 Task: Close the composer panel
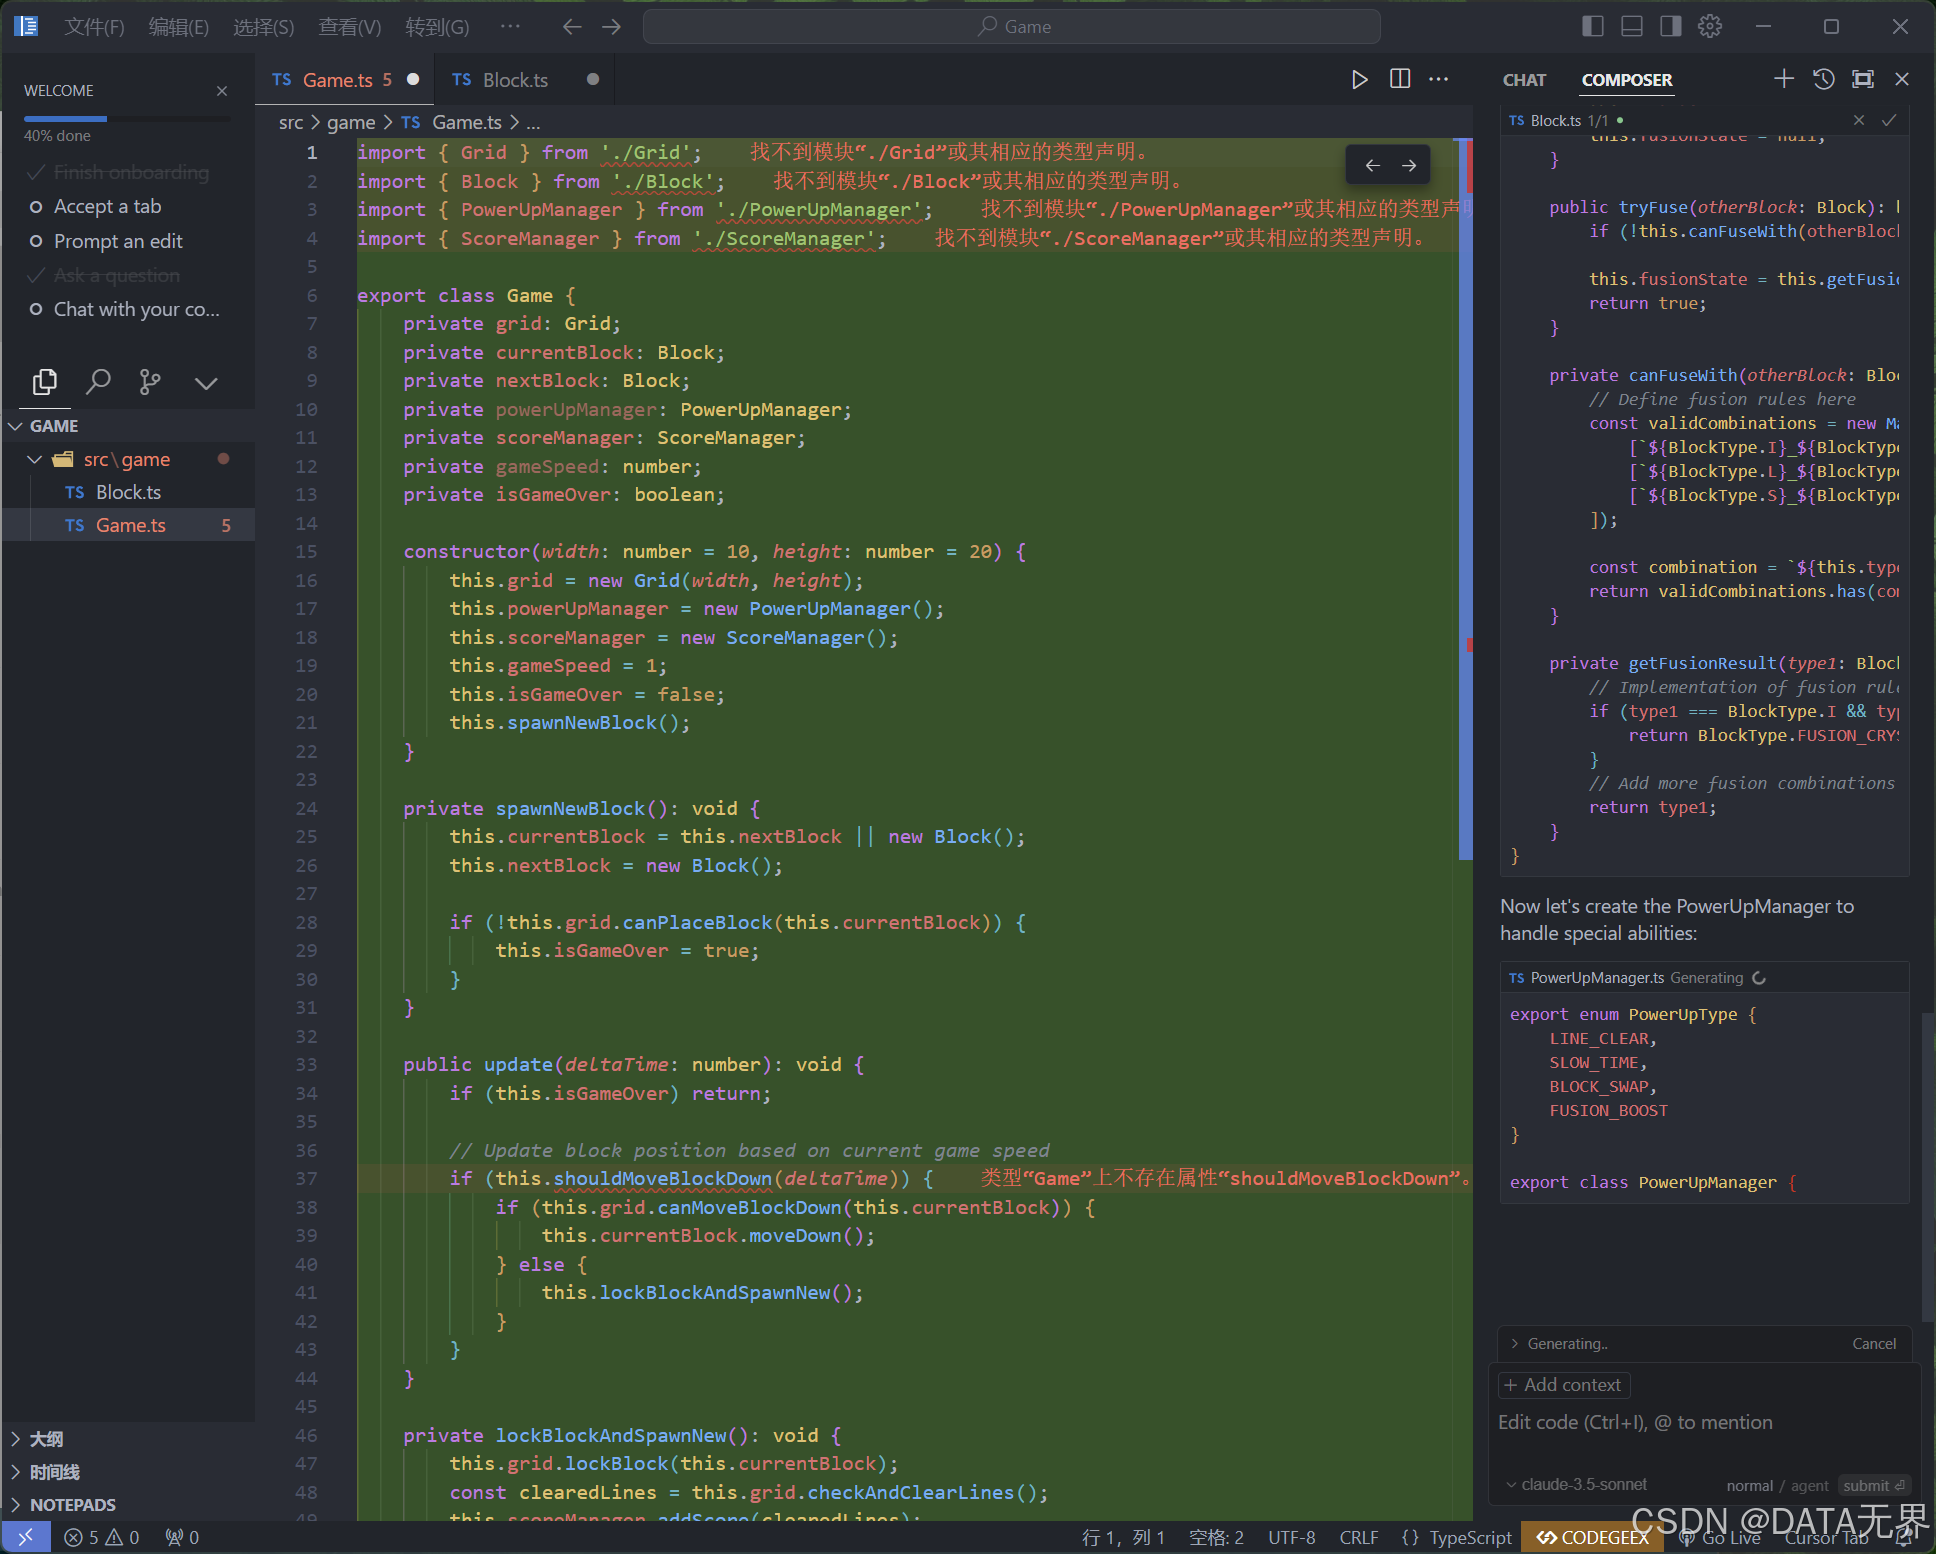pyautogui.click(x=1902, y=79)
